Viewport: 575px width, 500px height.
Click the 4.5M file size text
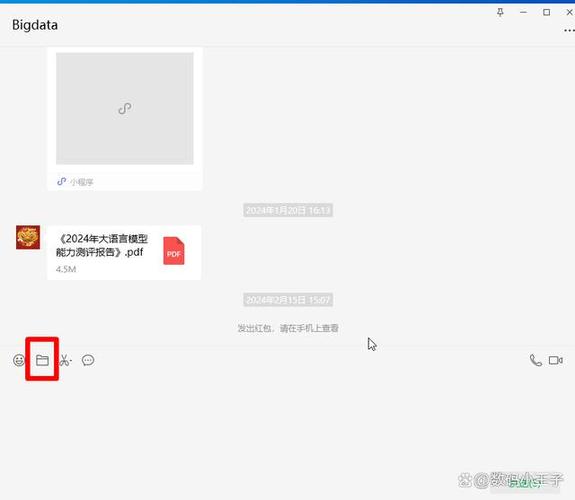point(66,269)
